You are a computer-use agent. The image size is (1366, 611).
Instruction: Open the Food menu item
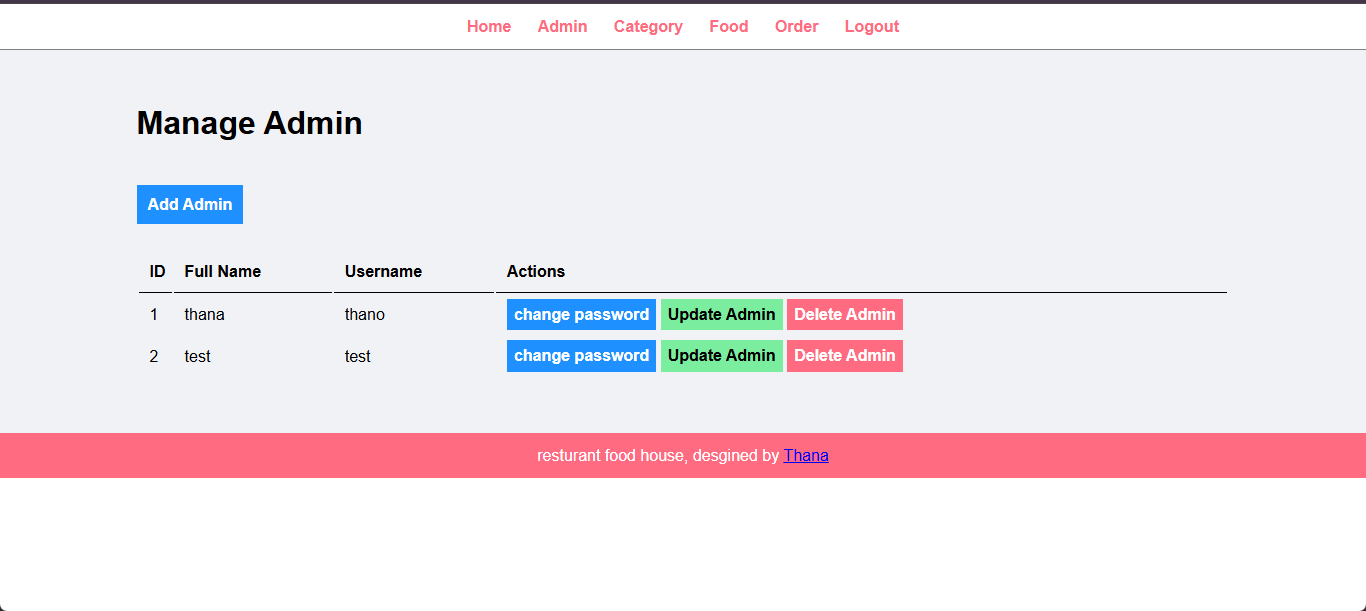tap(728, 27)
